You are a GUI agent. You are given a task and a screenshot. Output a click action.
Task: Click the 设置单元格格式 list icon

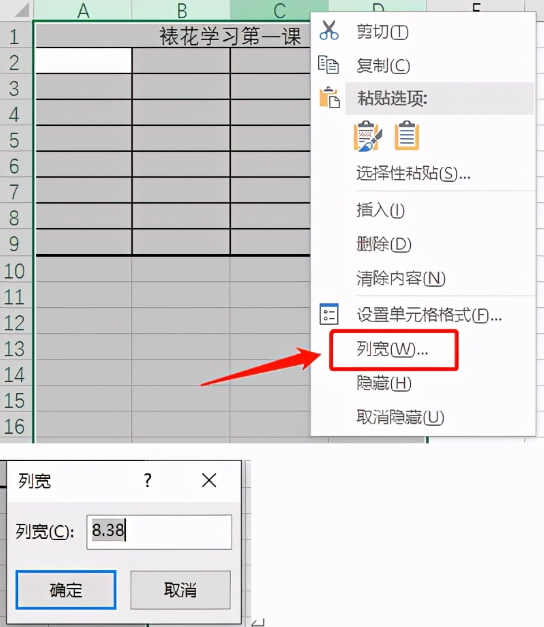point(329,314)
